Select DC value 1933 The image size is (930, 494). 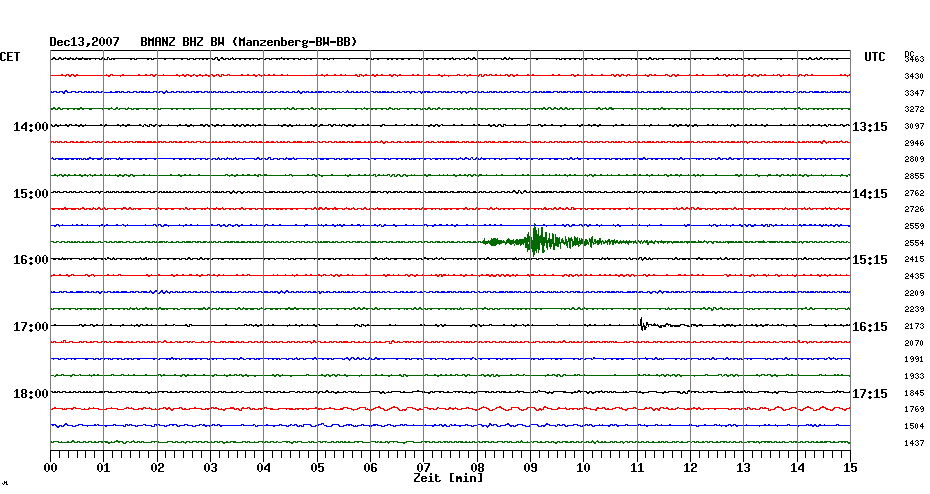tap(914, 377)
